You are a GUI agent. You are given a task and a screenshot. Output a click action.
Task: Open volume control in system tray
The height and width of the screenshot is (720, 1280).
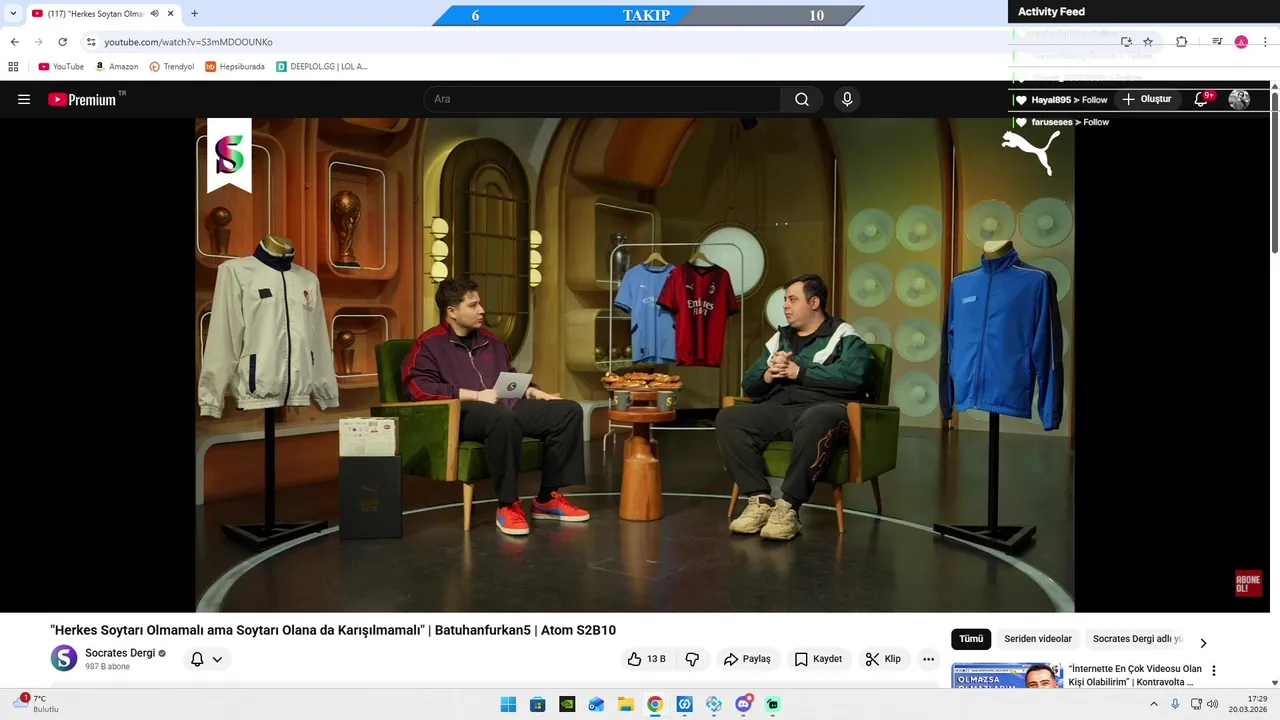(x=1212, y=704)
